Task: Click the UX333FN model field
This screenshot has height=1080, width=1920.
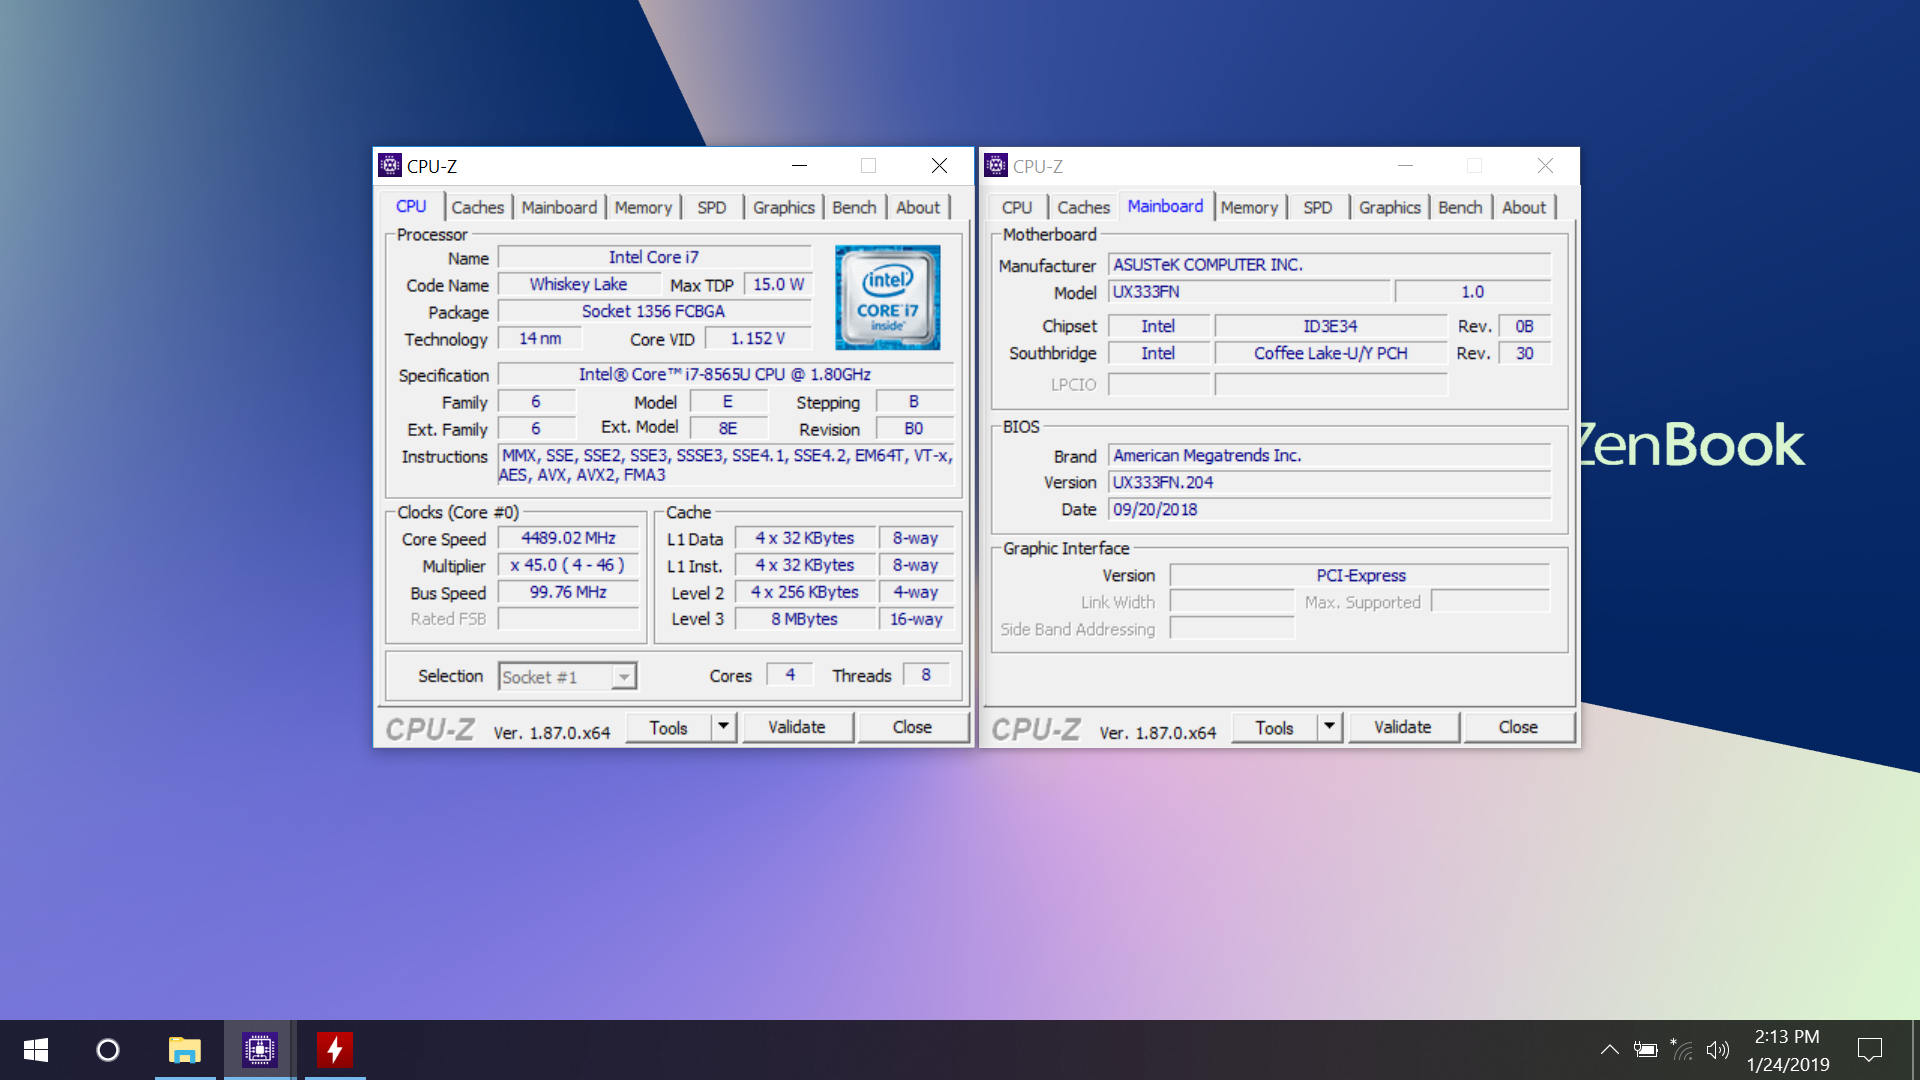Action: (1249, 292)
